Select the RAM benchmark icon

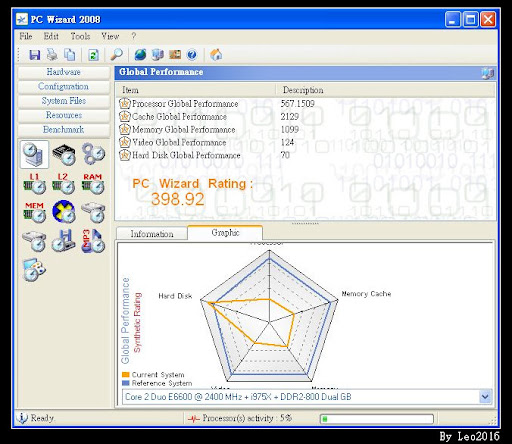click(x=93, y=184)
